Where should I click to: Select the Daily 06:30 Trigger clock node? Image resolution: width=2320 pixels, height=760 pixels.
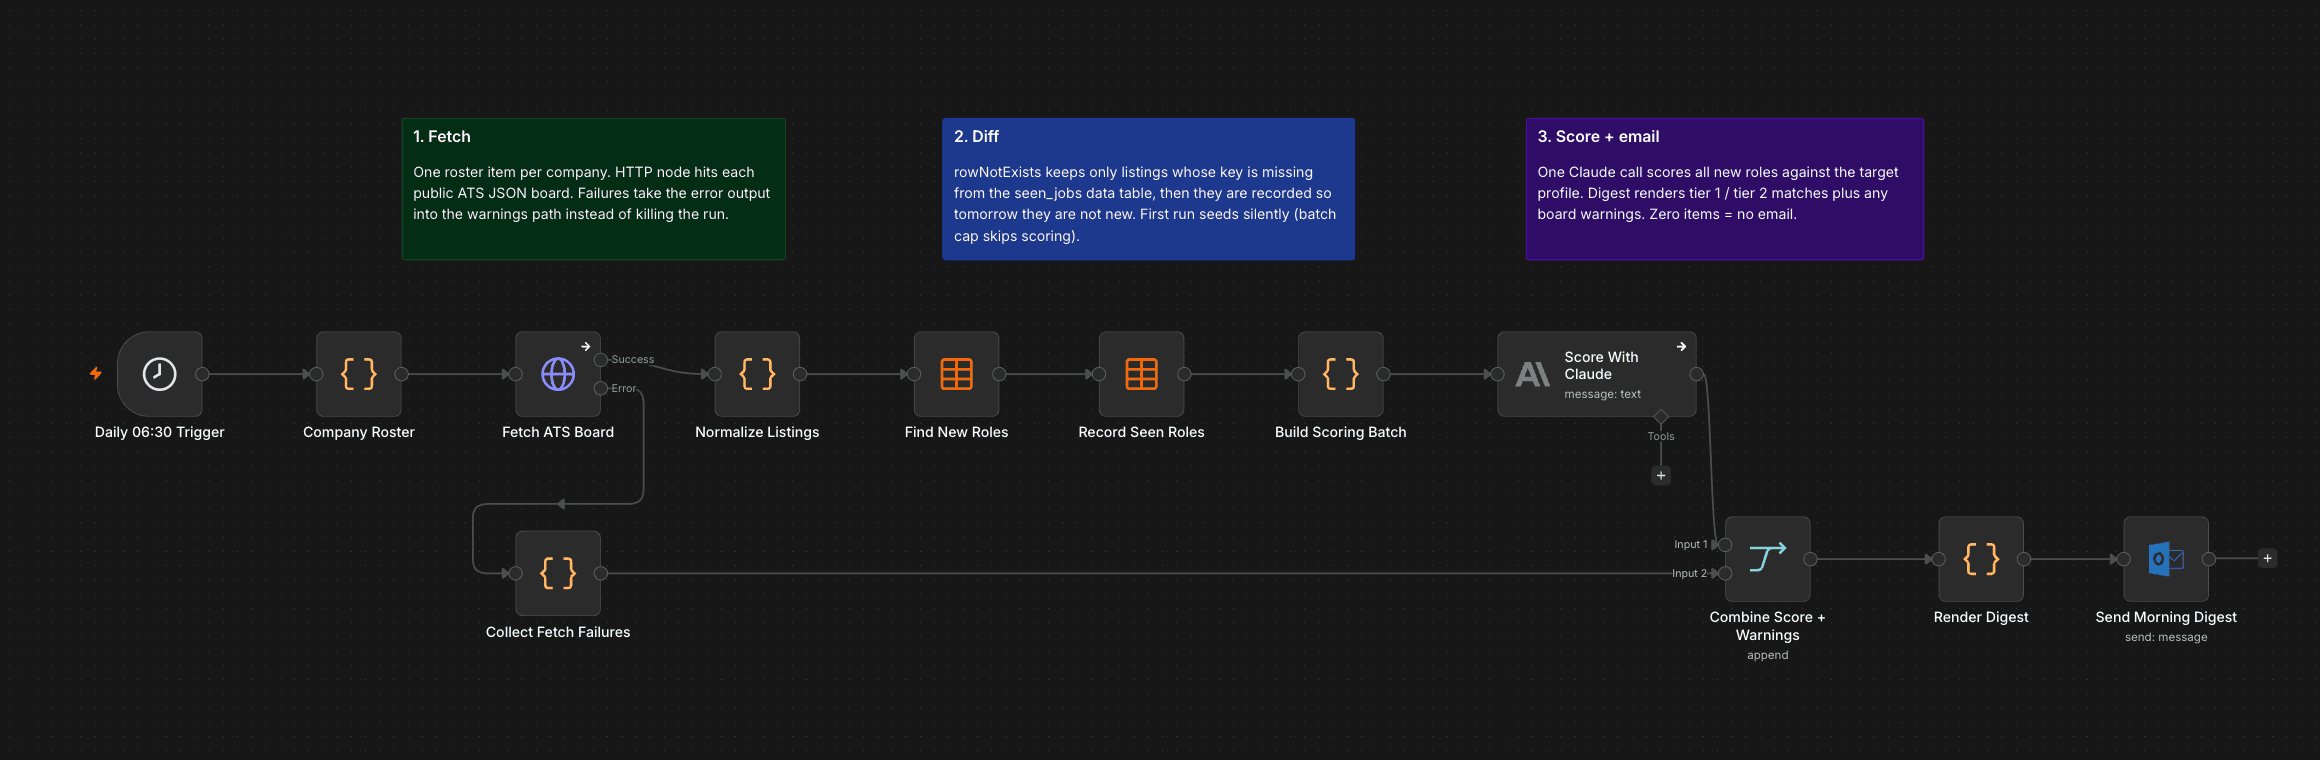[x=160, y=374]
